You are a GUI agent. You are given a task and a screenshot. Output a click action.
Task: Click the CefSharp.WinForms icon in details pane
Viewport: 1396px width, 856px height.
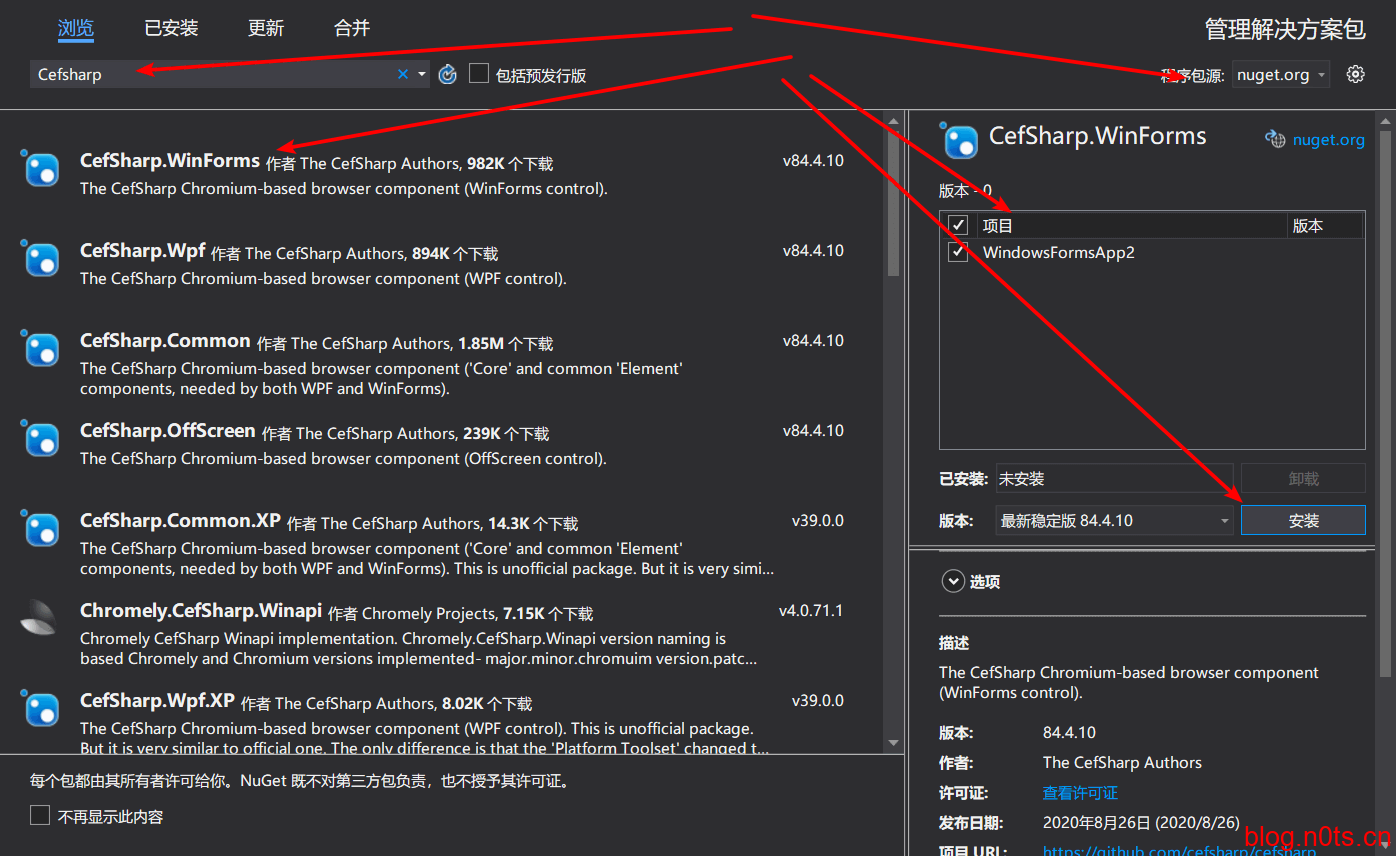(961, 141)
